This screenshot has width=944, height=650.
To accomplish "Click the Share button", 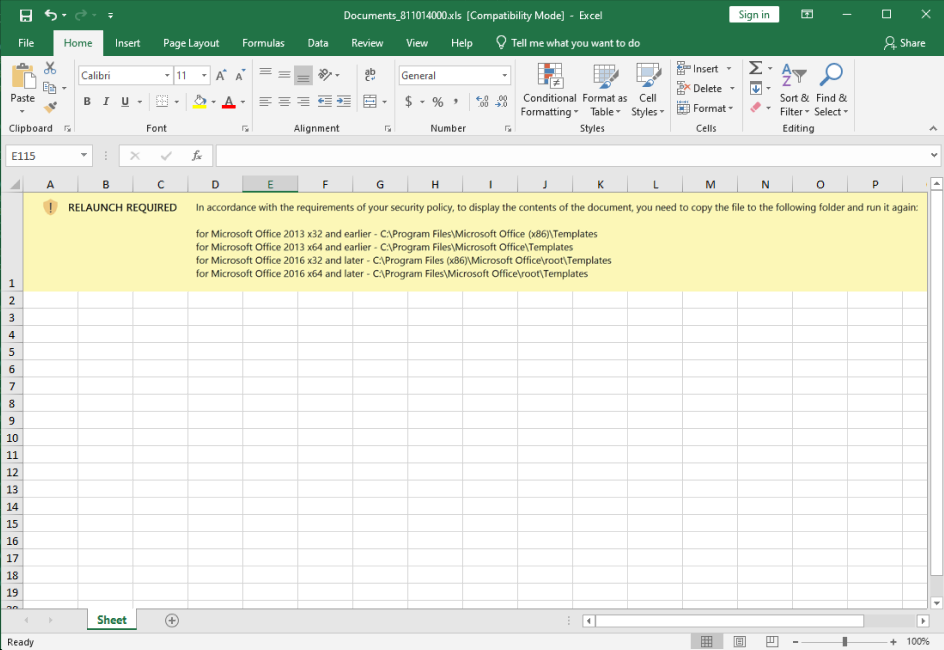I will [x=904, y=43].
